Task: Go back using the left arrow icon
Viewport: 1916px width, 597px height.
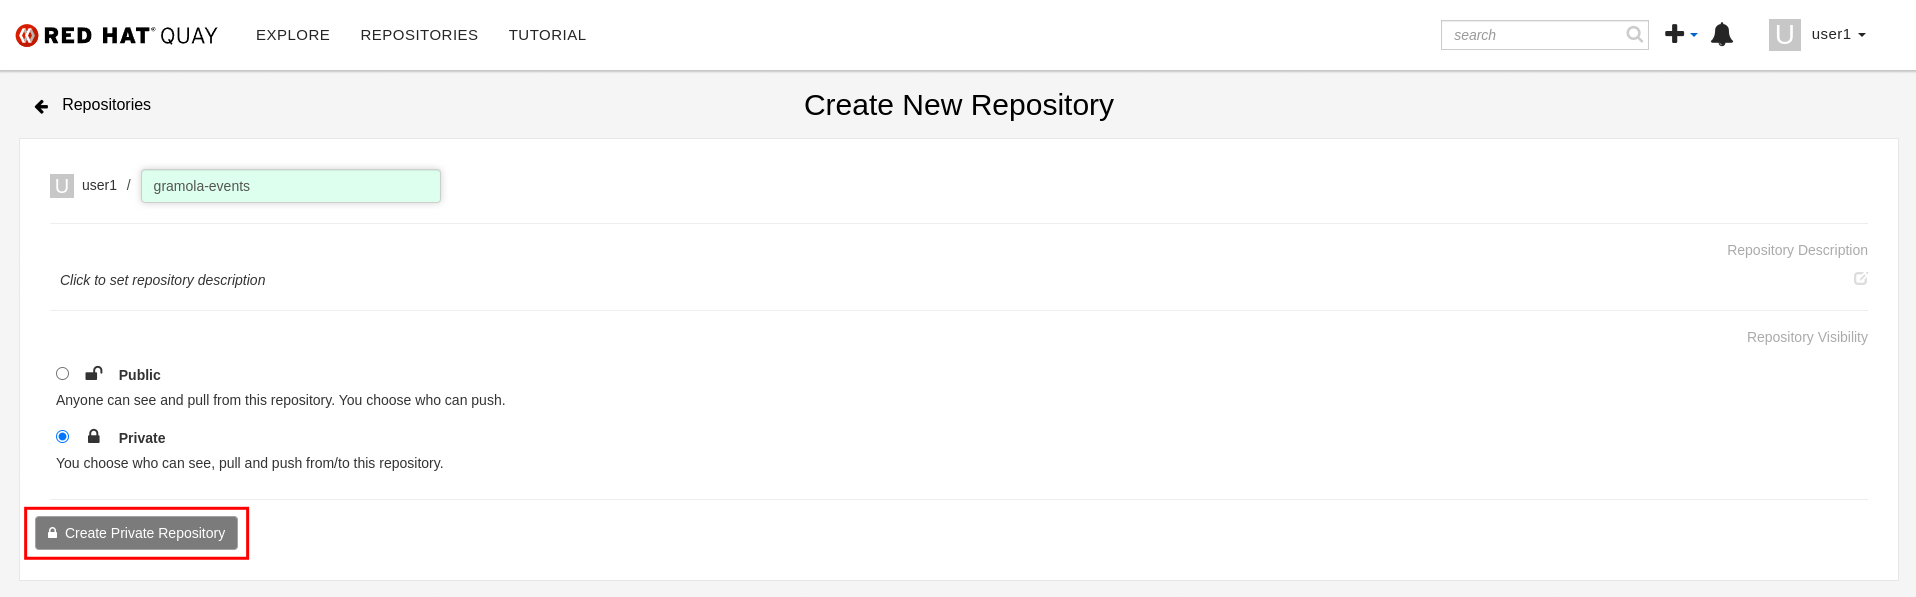Action: tap(40, 105)
